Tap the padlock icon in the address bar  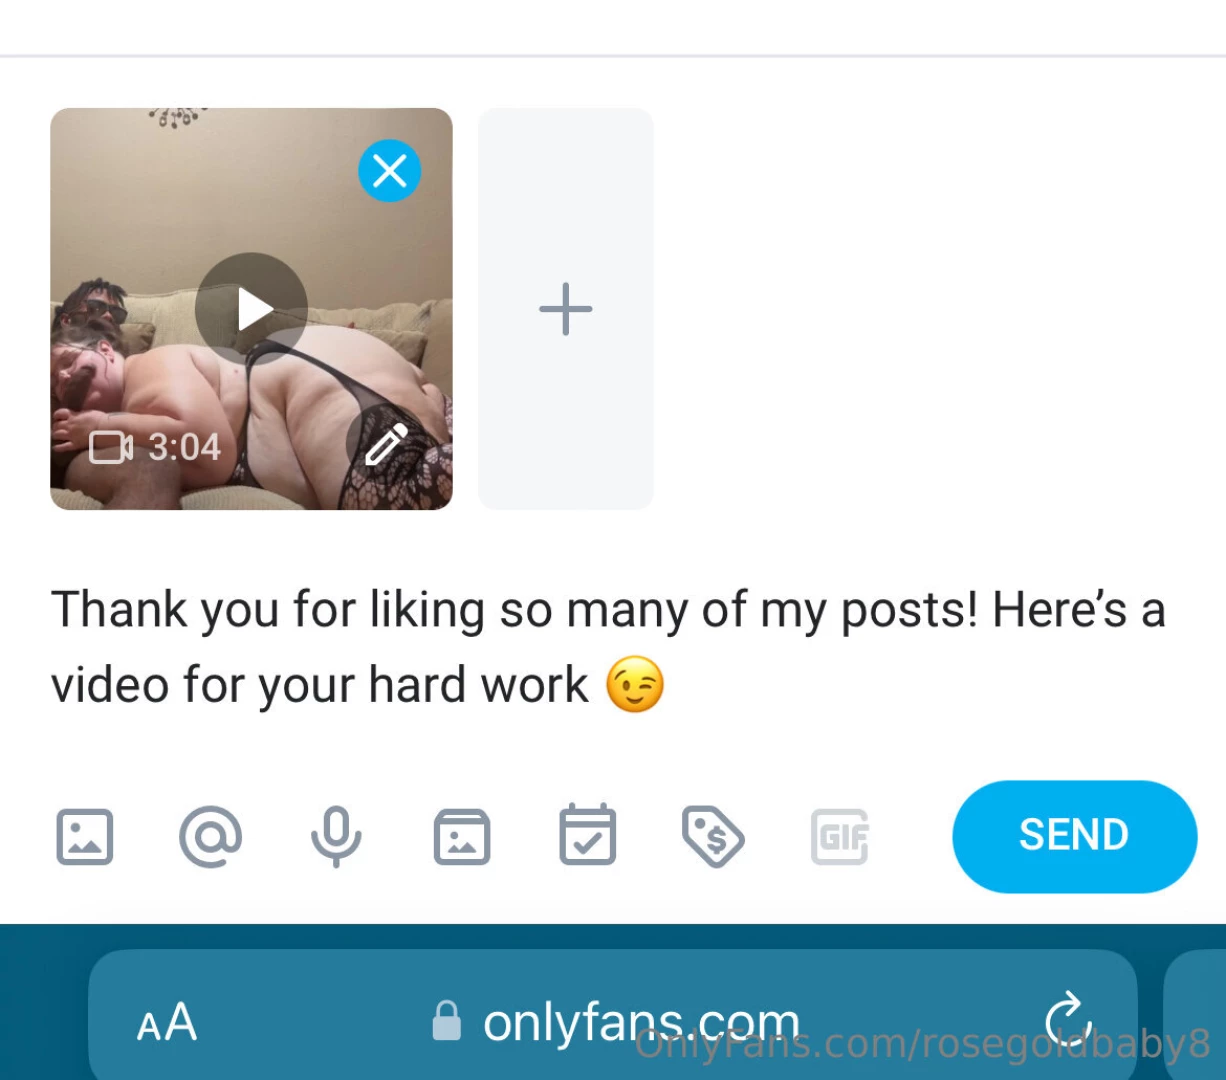pyautogui.click(x=446, y=1021)
